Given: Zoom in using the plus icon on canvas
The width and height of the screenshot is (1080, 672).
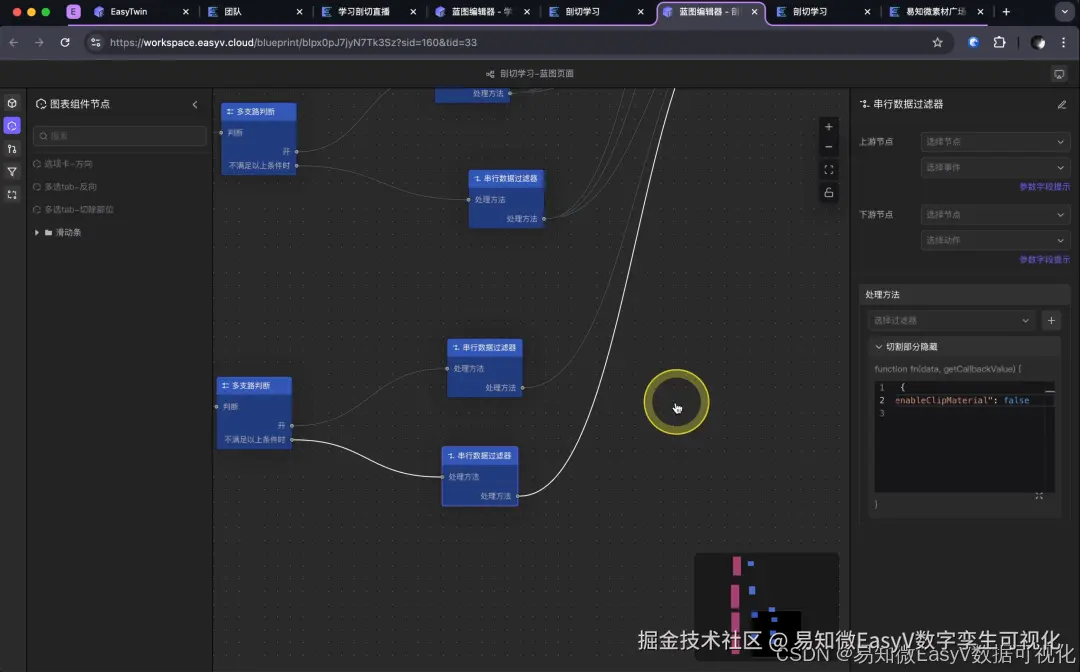Looking at the screenshot, I should click(828, 127).
